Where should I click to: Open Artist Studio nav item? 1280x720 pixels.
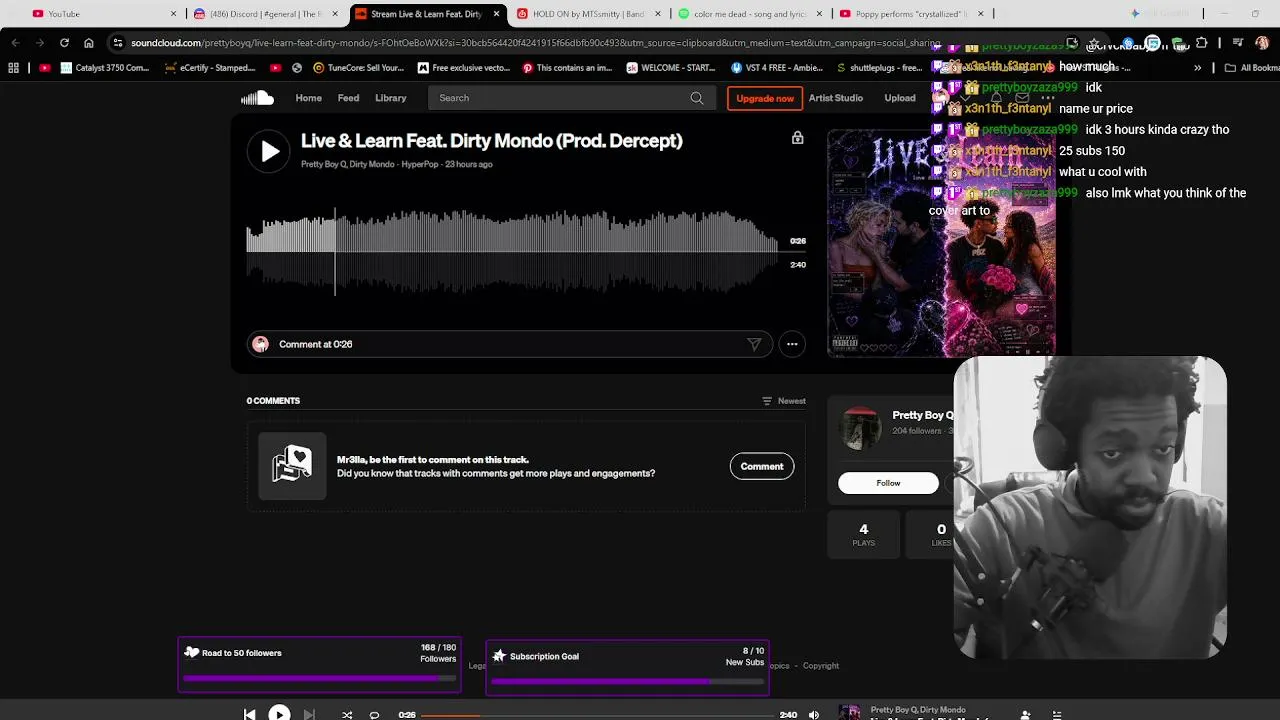tap(835, 98)
